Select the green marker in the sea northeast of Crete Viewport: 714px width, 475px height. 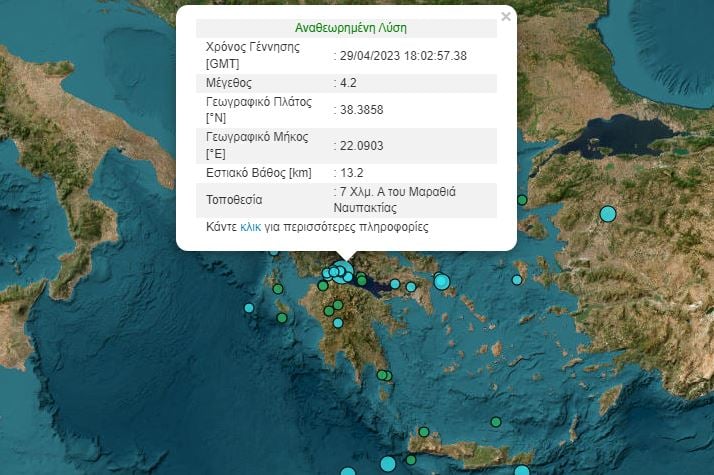[496, 422]
